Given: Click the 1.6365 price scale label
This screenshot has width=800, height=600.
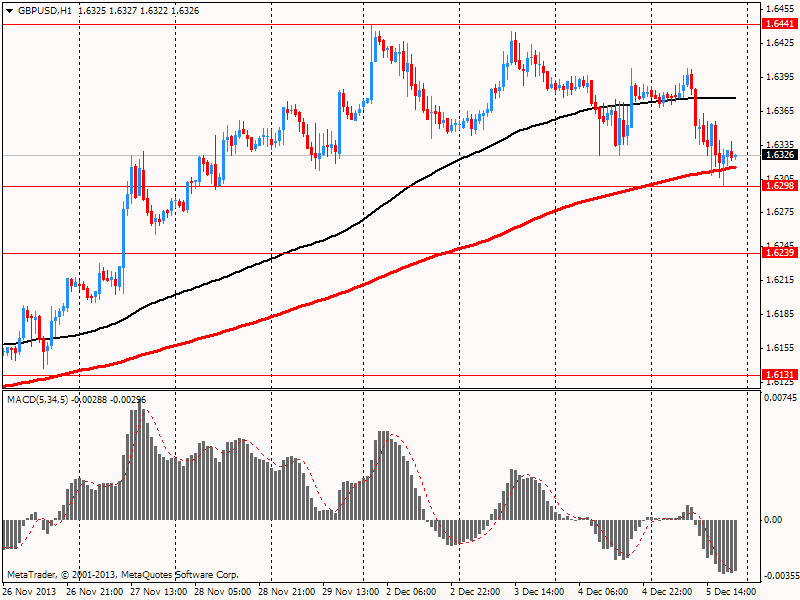Looking at the screenshot, I should click(781, 111).
